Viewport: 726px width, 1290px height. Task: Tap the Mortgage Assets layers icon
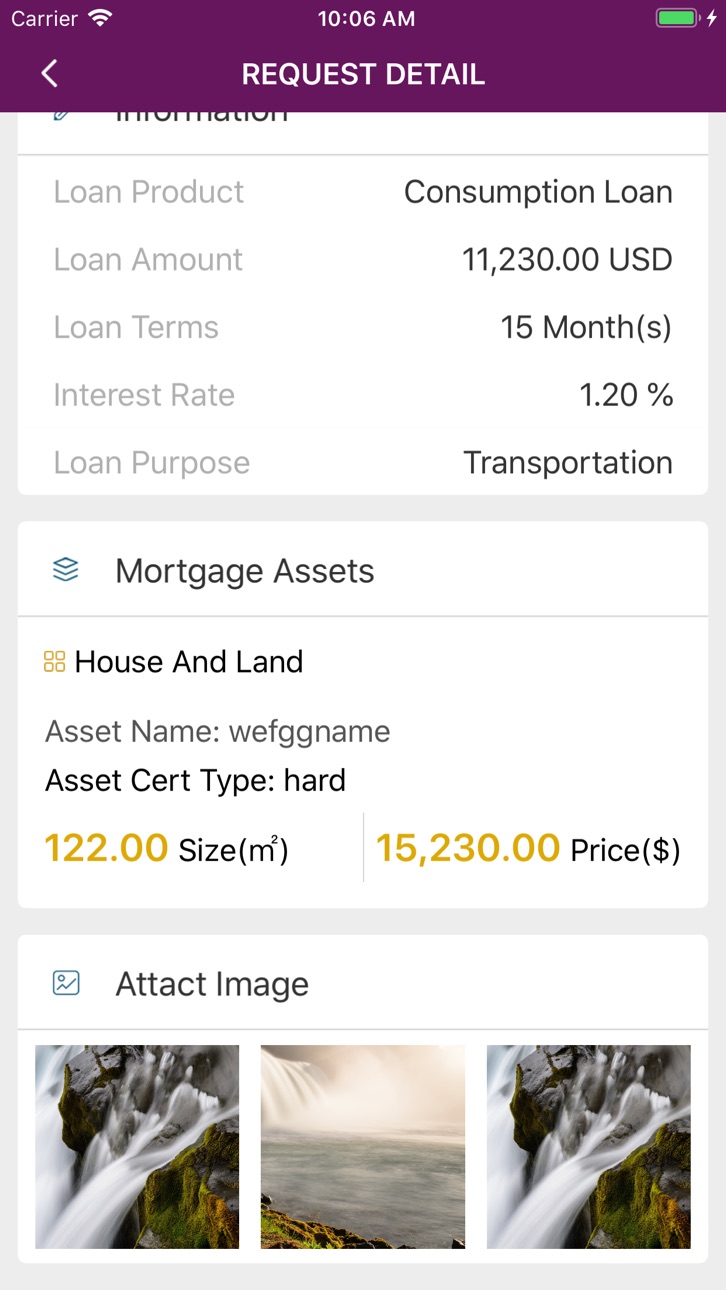65,570
